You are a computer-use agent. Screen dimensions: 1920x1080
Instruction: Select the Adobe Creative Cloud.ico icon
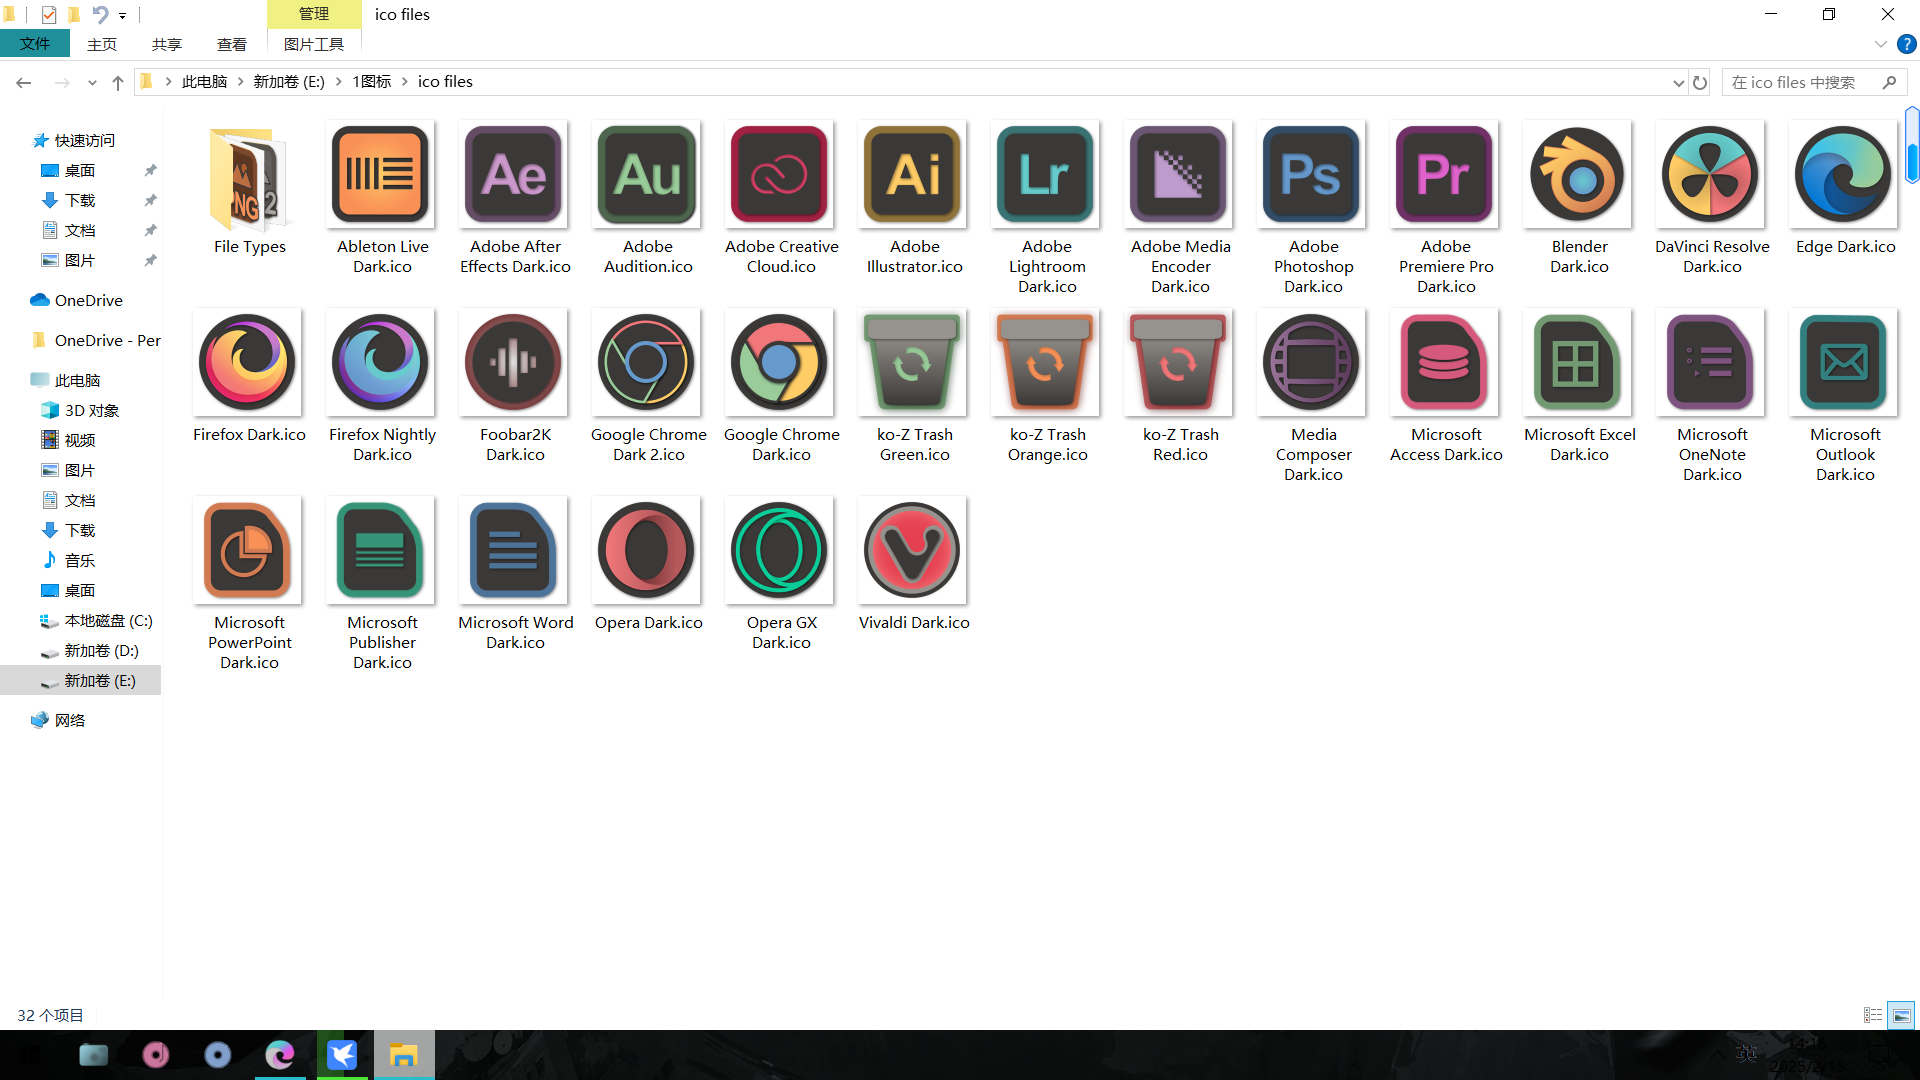[x=781, y=175]
